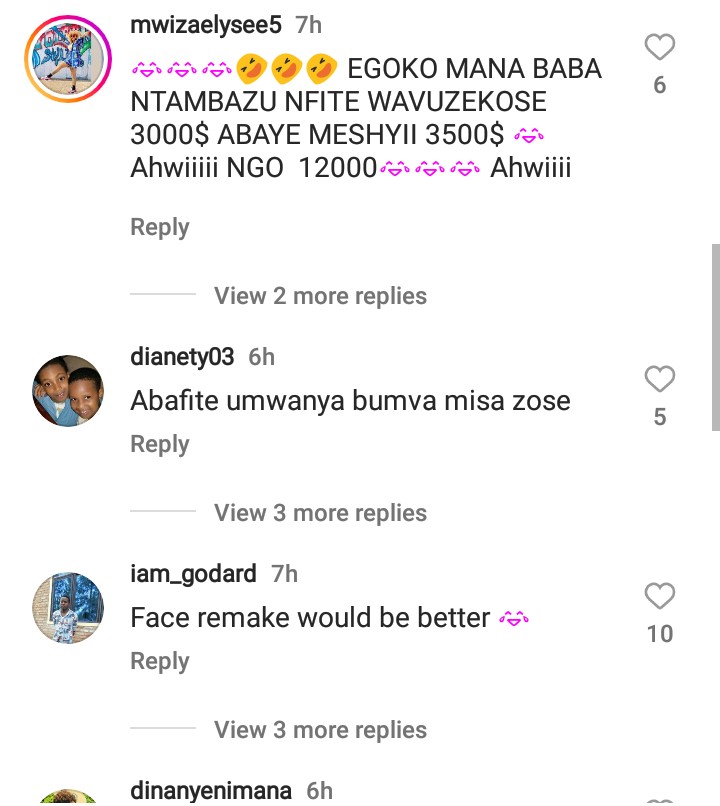Image resolution: width=720 pixels, height=806 pixels.
Task: Visit the dianety03 username link
Action: point(182,357)
